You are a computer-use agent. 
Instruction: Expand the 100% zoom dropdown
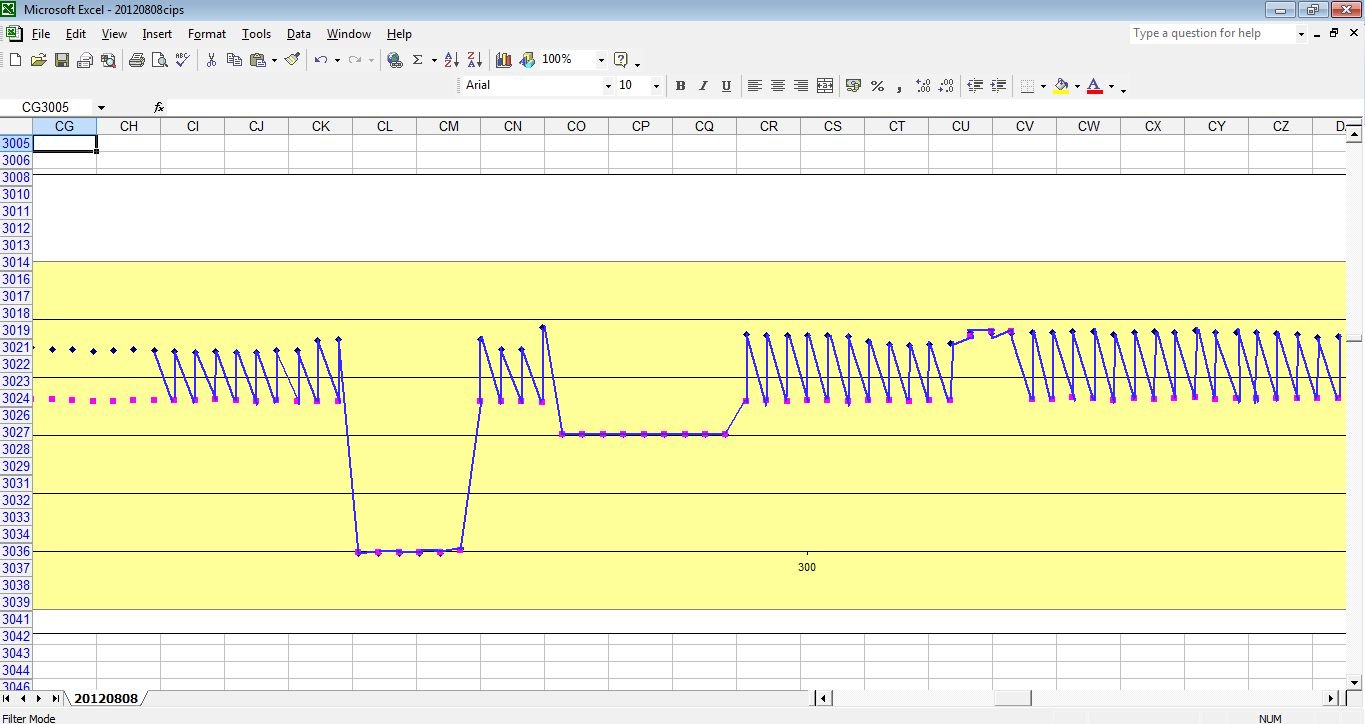601,60
